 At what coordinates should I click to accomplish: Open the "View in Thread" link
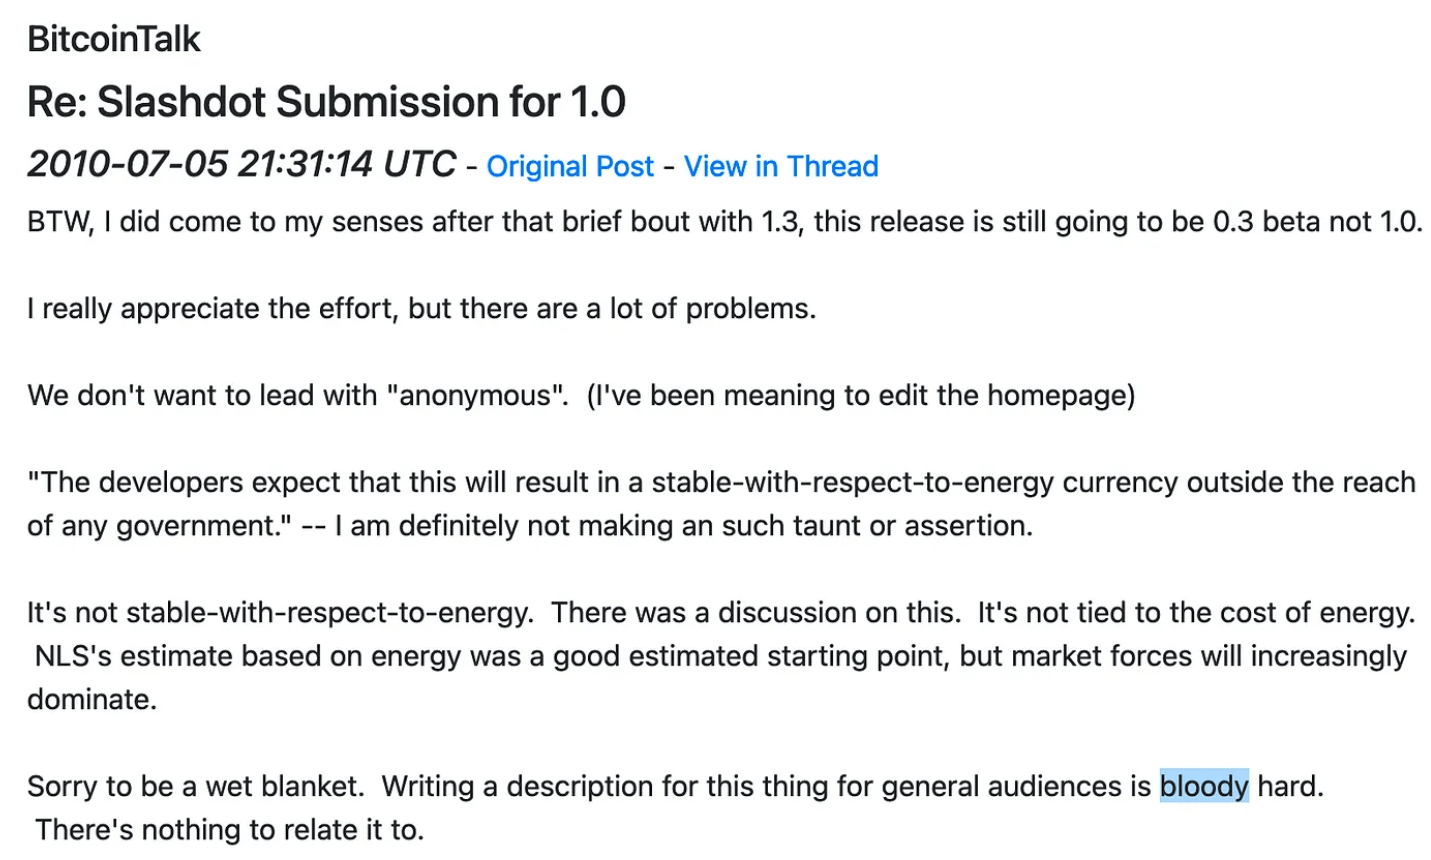[780, 166]
